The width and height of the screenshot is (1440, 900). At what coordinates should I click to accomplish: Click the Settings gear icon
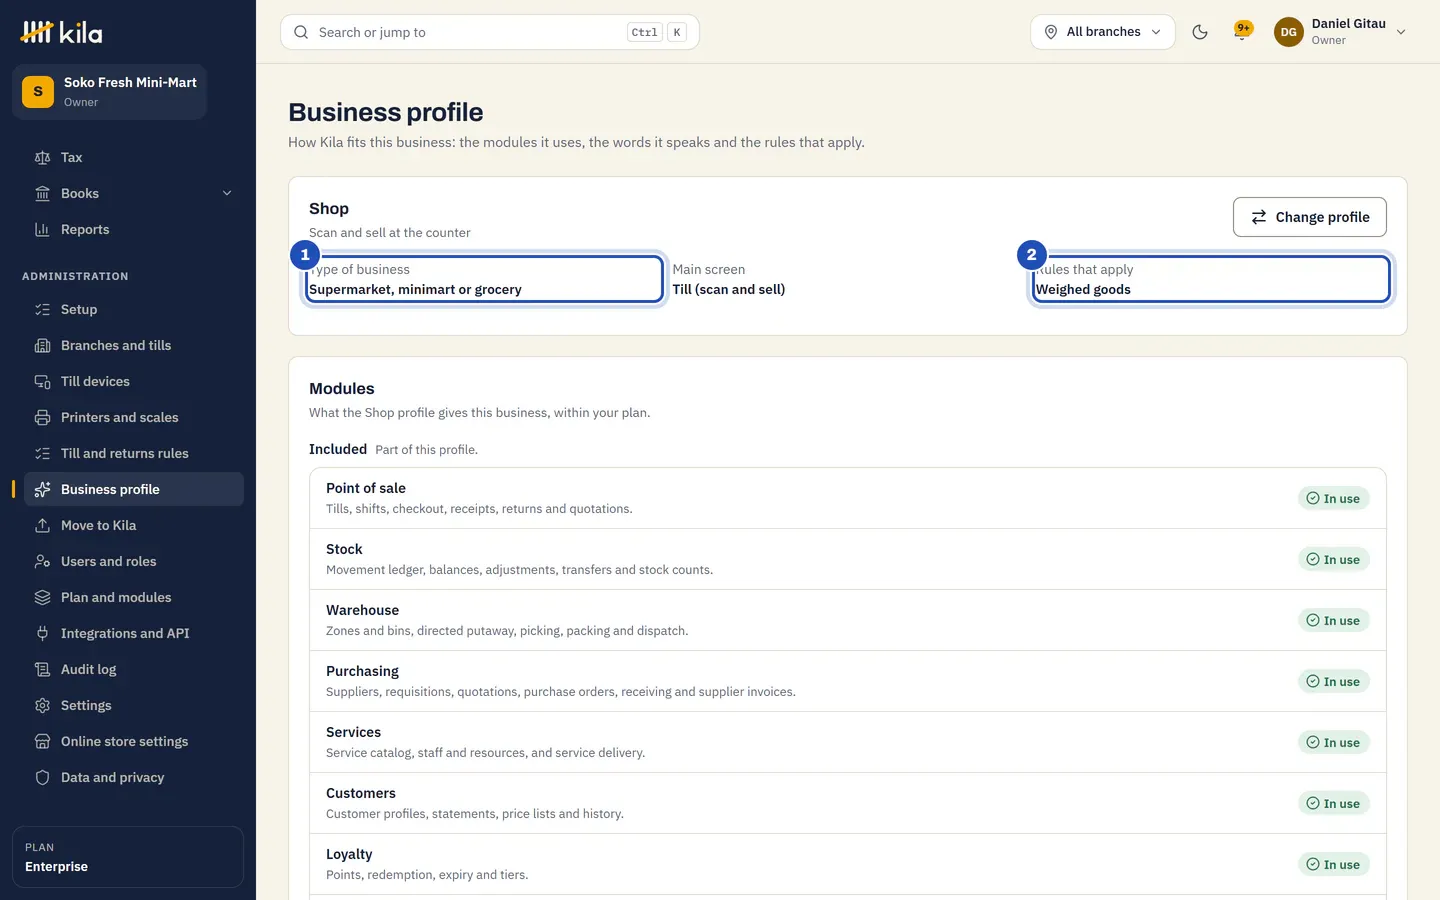42,705
